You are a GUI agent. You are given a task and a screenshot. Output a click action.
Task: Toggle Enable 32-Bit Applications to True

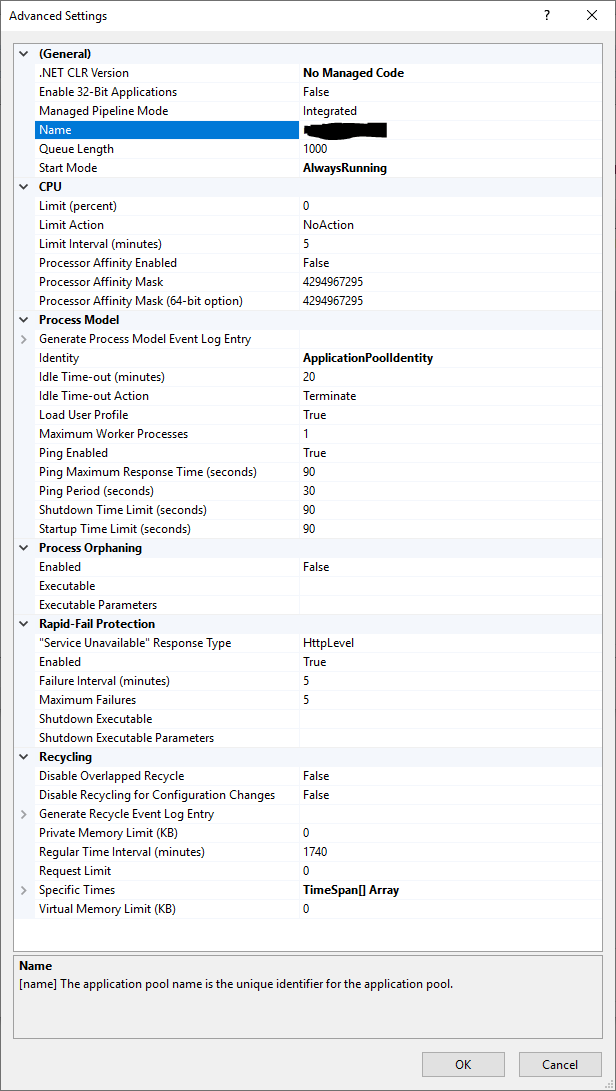[x=400, y=91]
